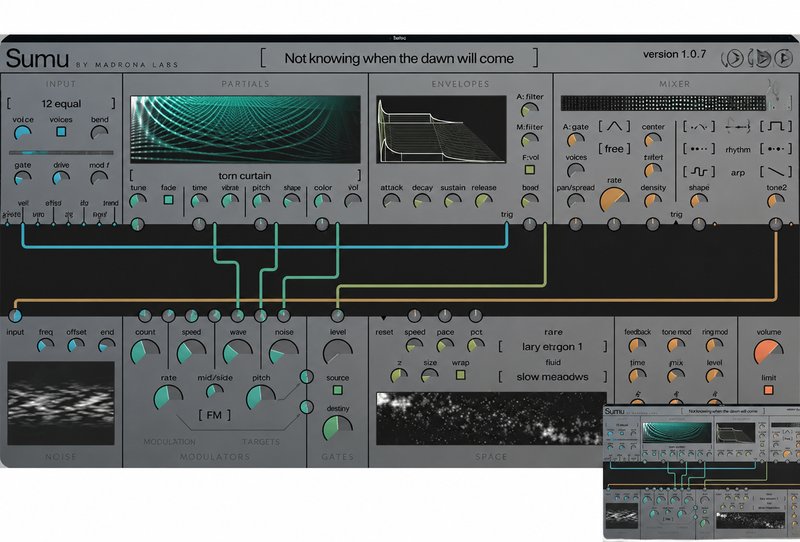800x542 pixels.
Task: Toggle the fade switch in Partials
Action: coord(168,200)
